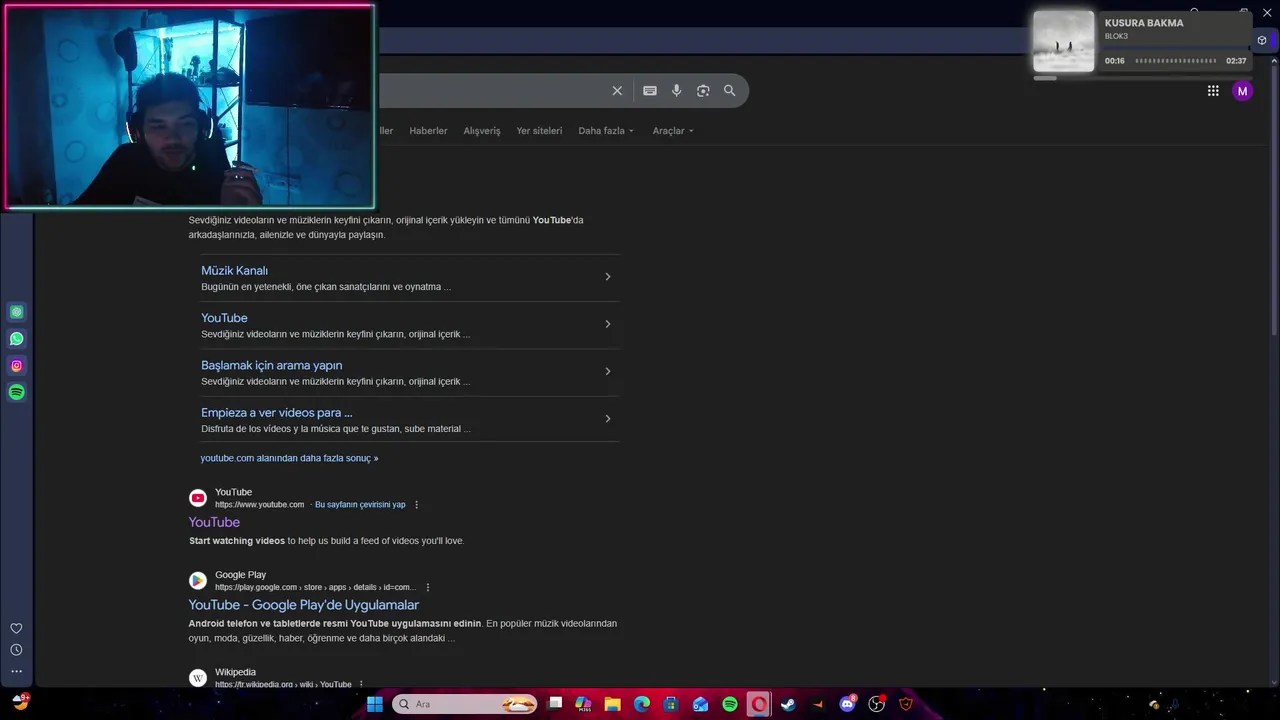1280x720 pixels.
Task: Open the on-screen keyboard input tool
Action: (650, 91)
